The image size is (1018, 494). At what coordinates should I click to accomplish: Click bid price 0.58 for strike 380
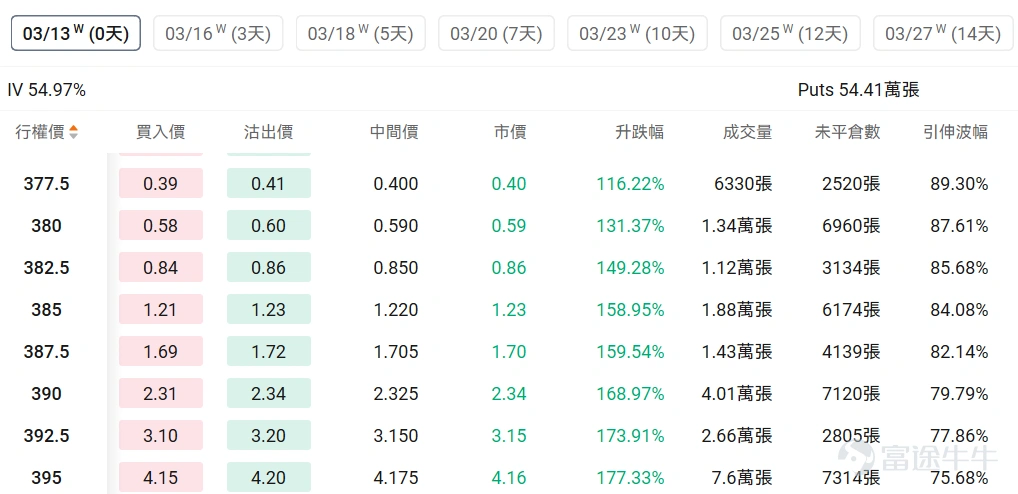click(x=161, y=225)
